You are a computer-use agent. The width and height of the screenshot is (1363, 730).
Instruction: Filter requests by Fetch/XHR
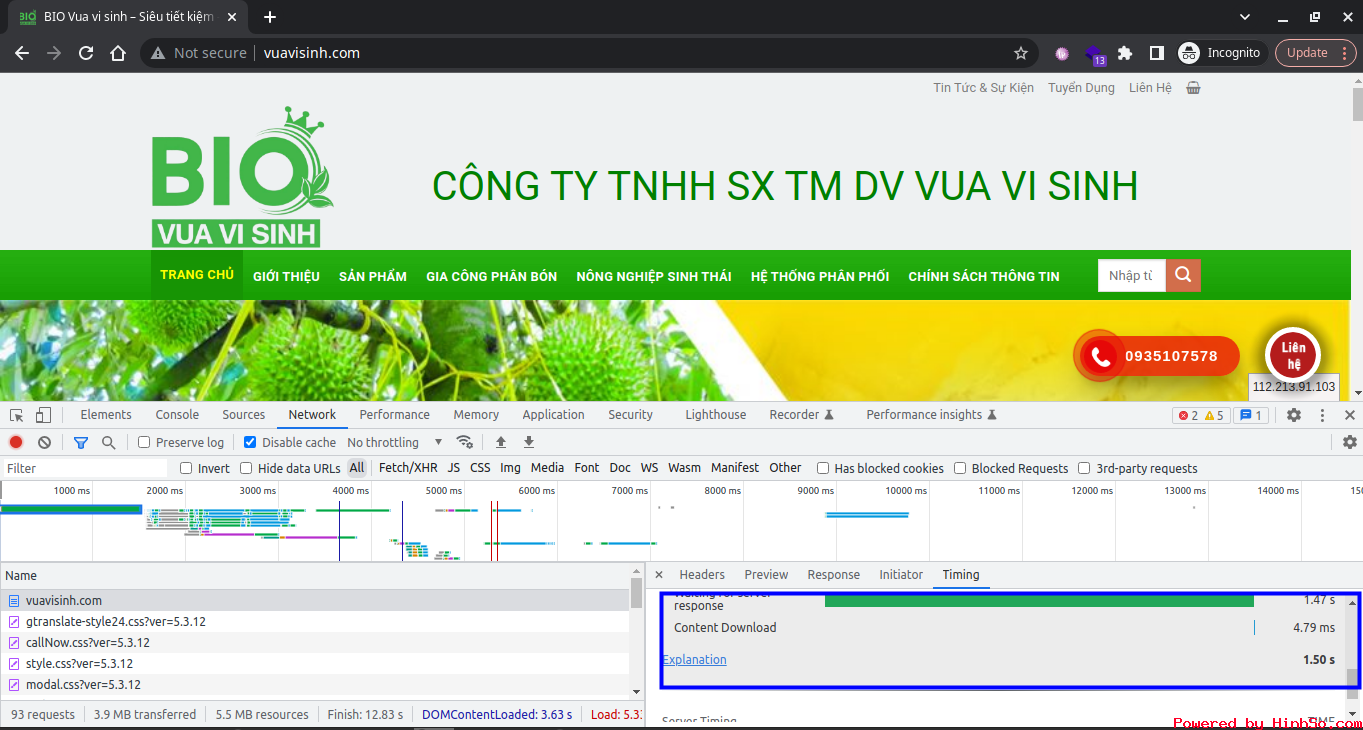(x=408, y=468)
